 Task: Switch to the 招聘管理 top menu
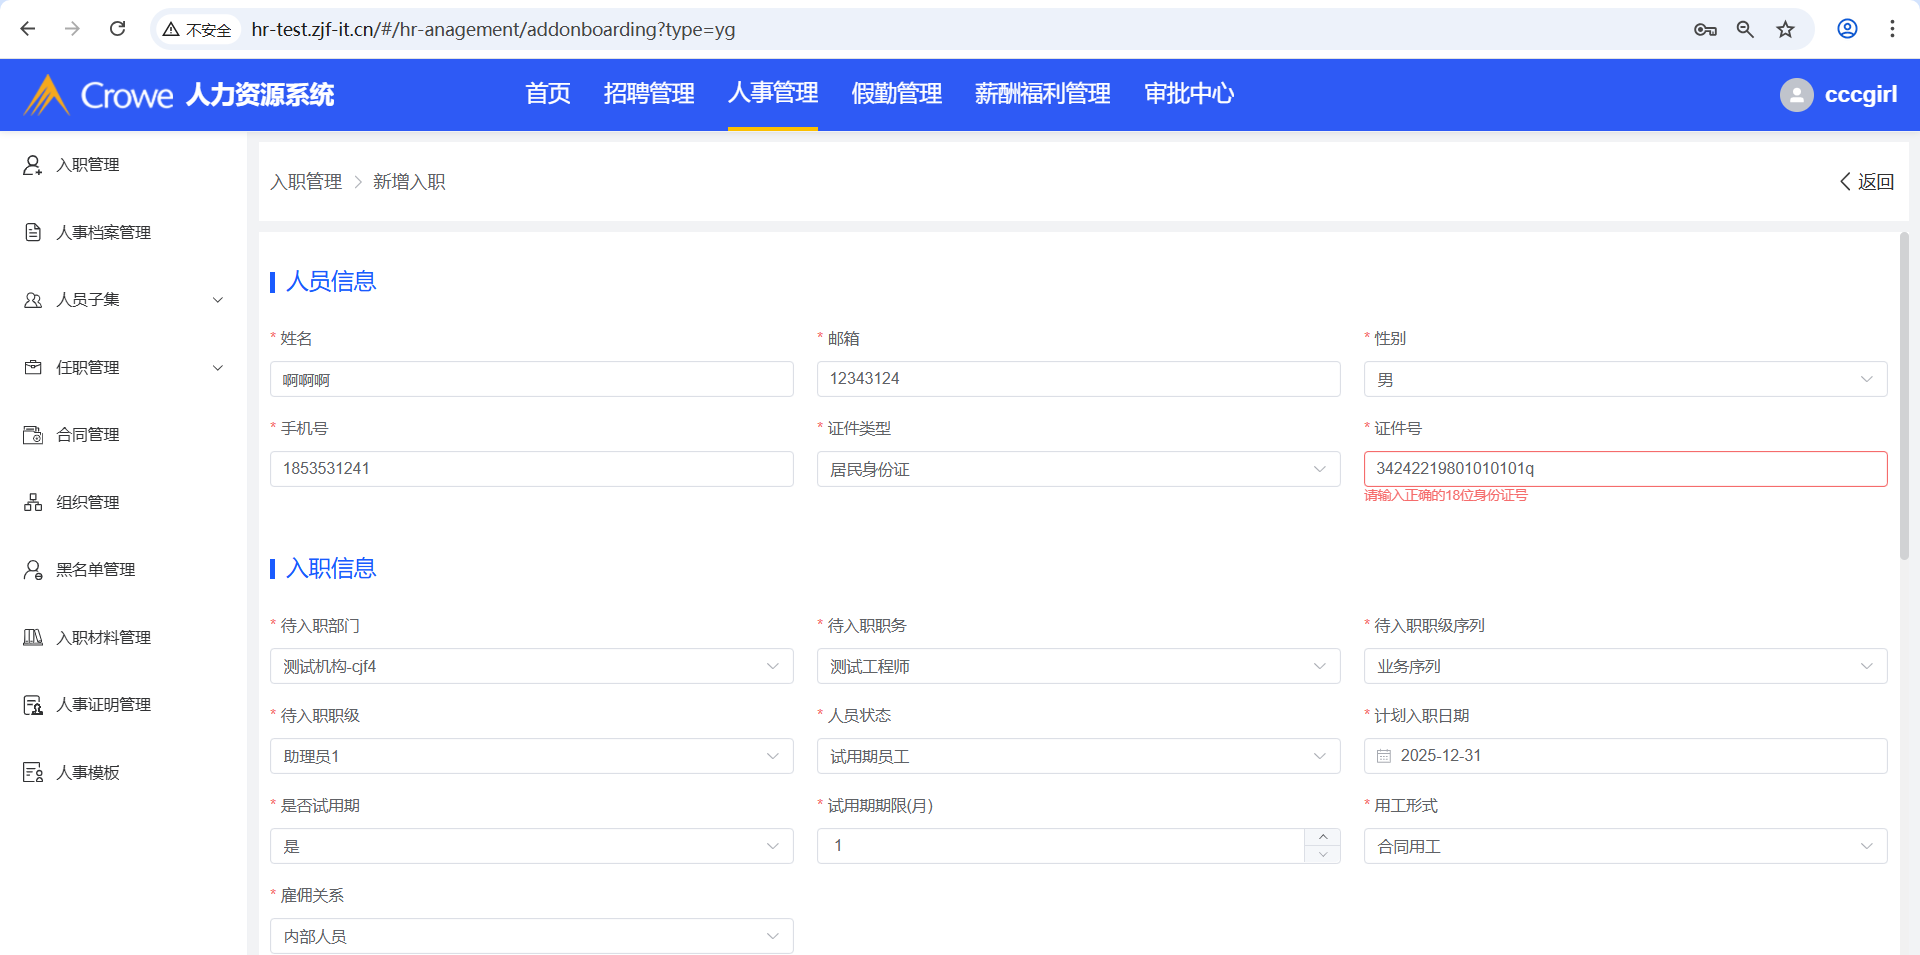tap(649, 94)
